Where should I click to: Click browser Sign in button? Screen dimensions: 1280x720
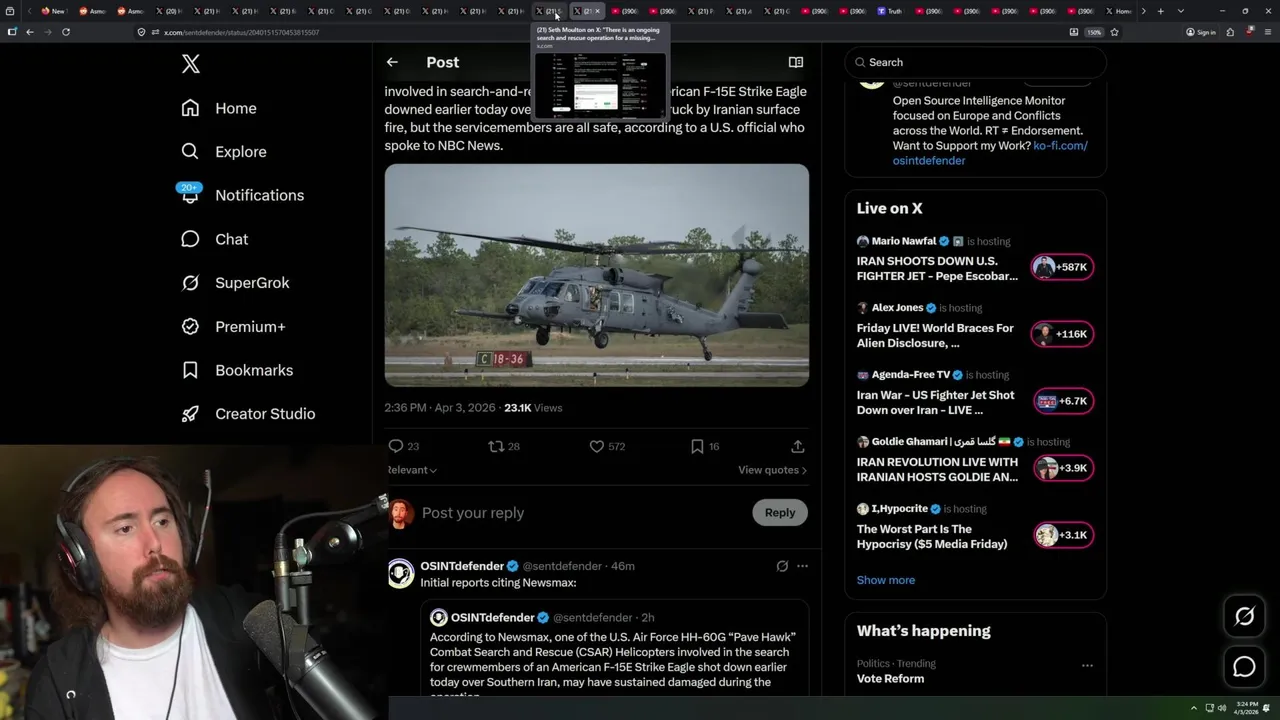coord(1201,32)
